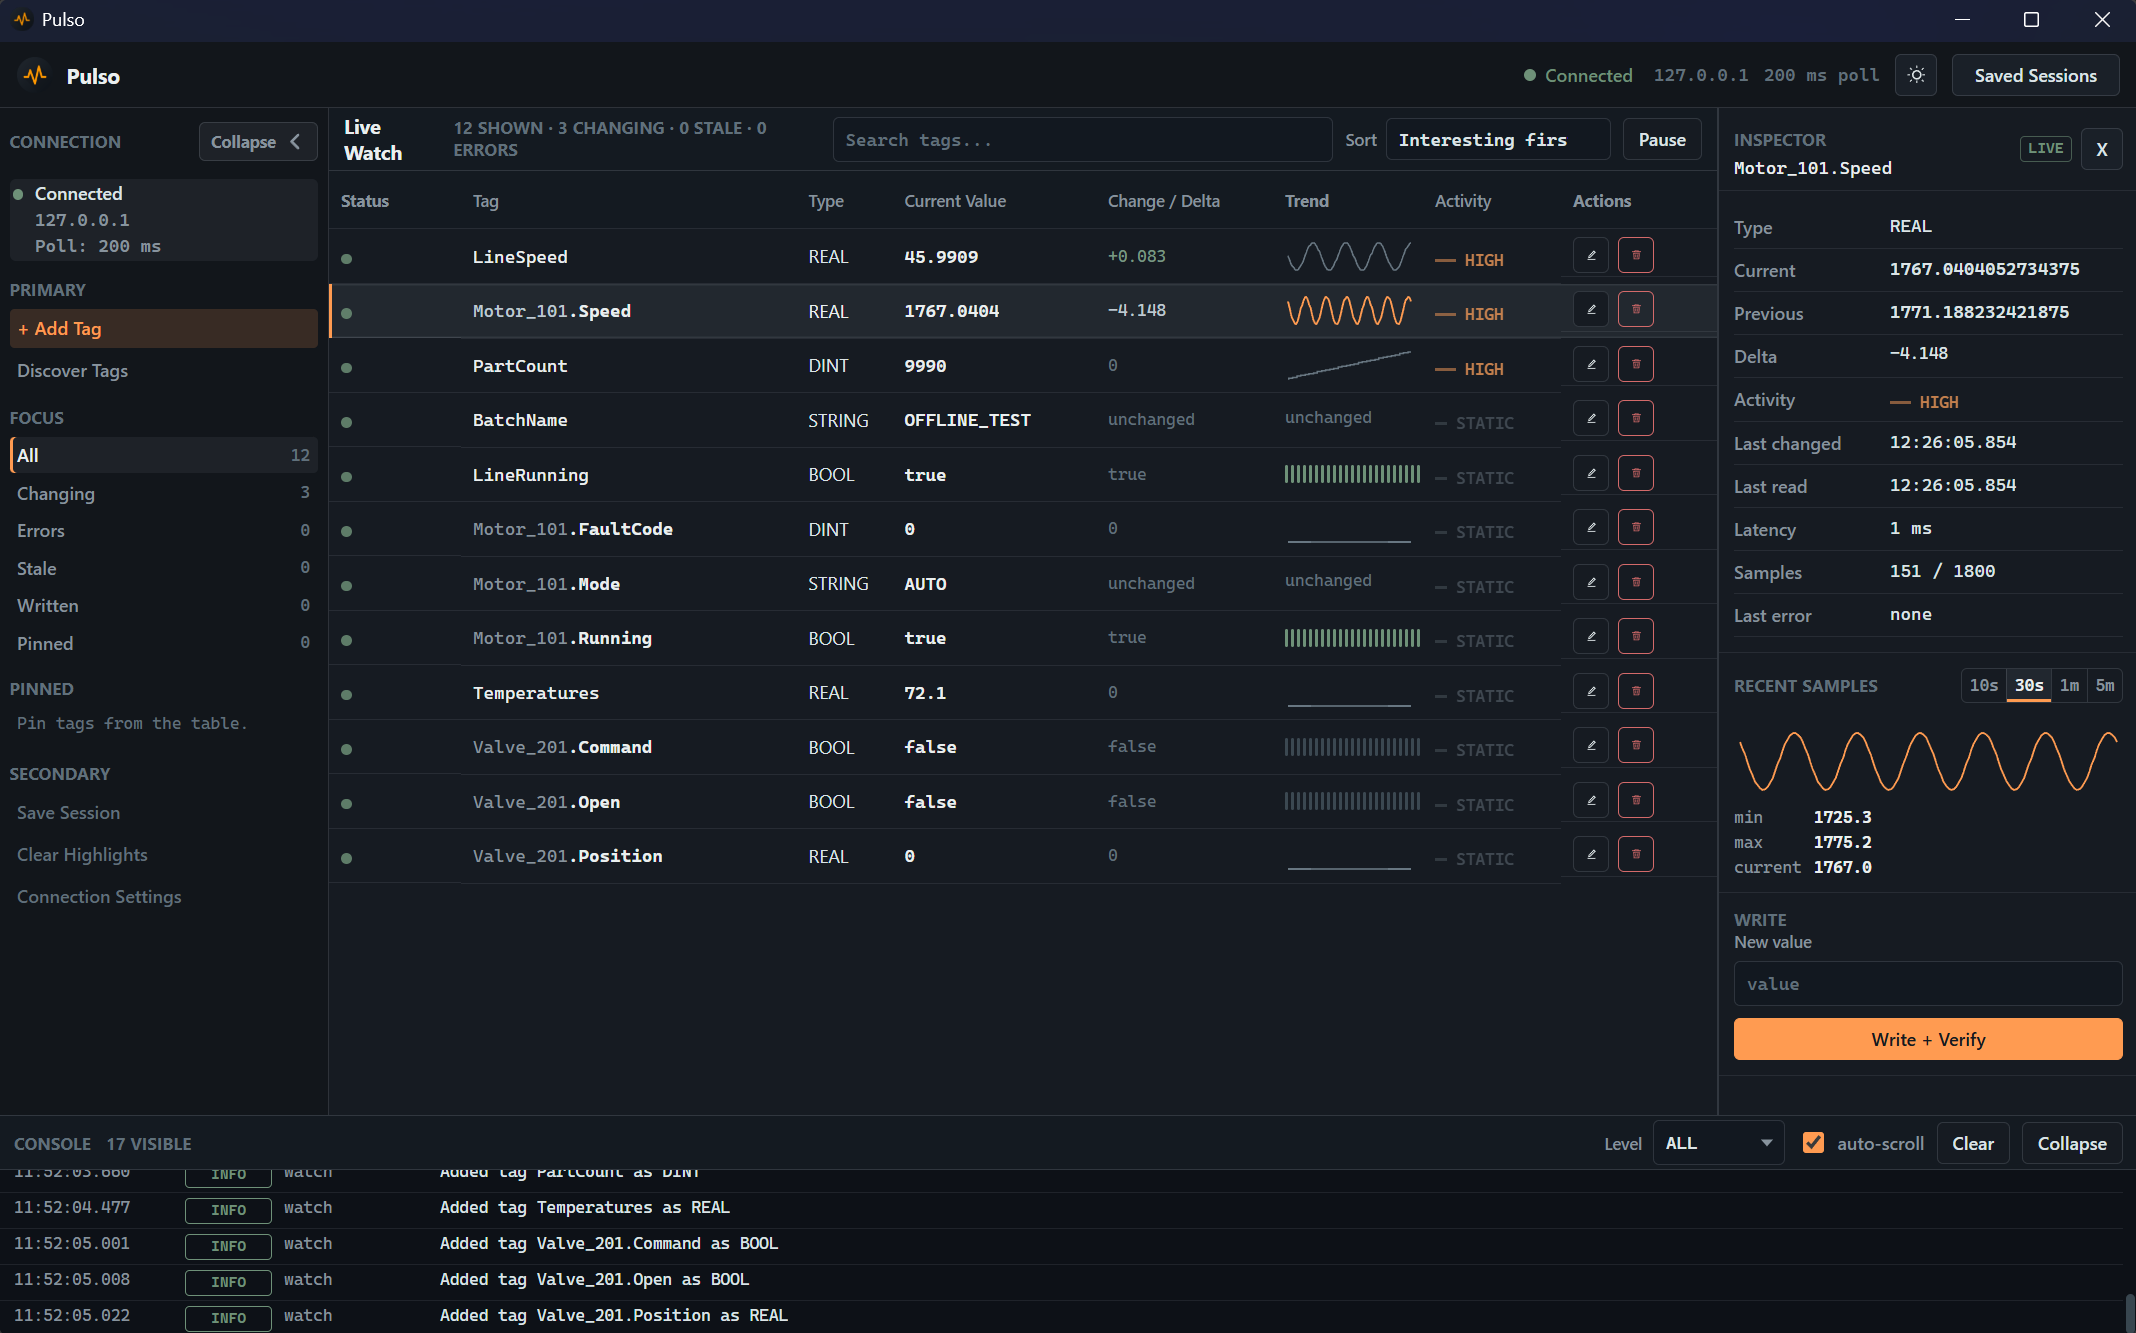2136x1333 pixels.
Task: Delete the Temperatures tag
Action: [x=1636, y=691]
